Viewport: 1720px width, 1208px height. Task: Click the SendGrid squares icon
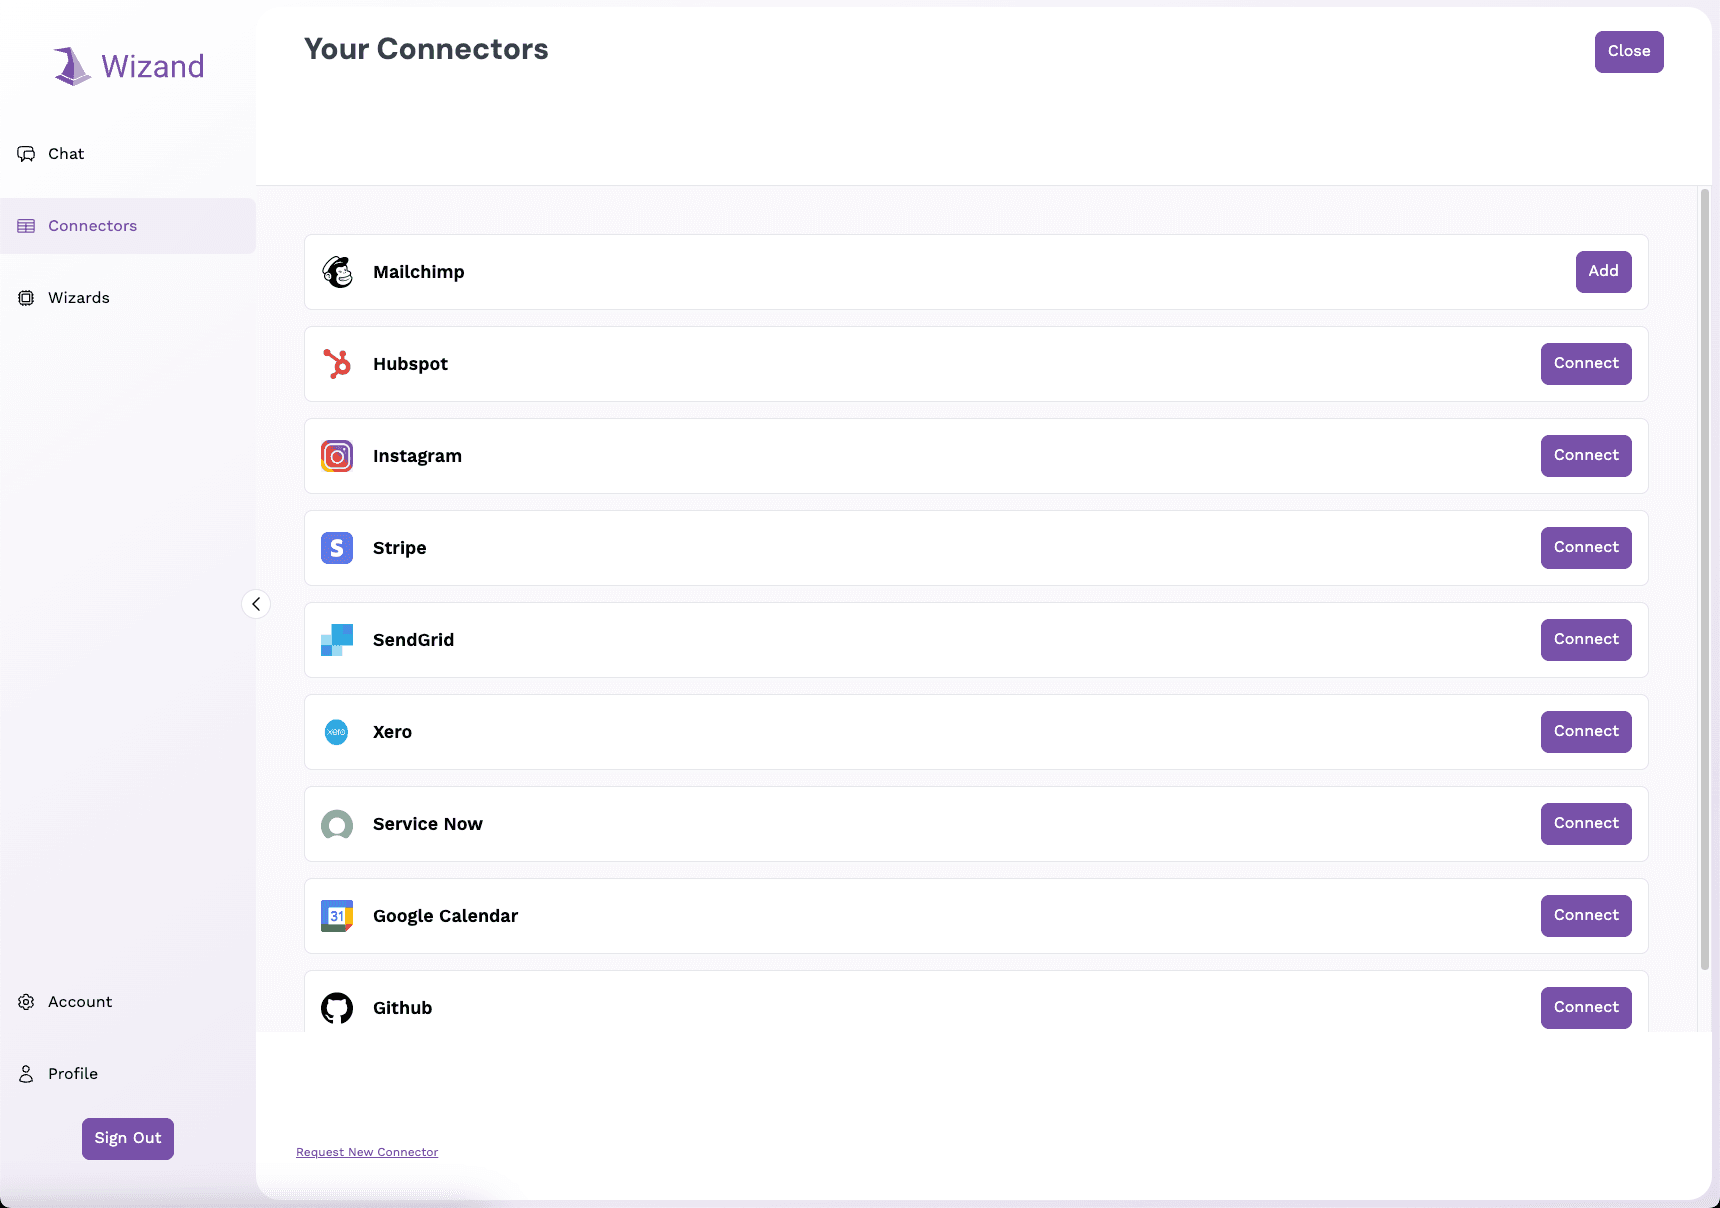coord(337,640)
